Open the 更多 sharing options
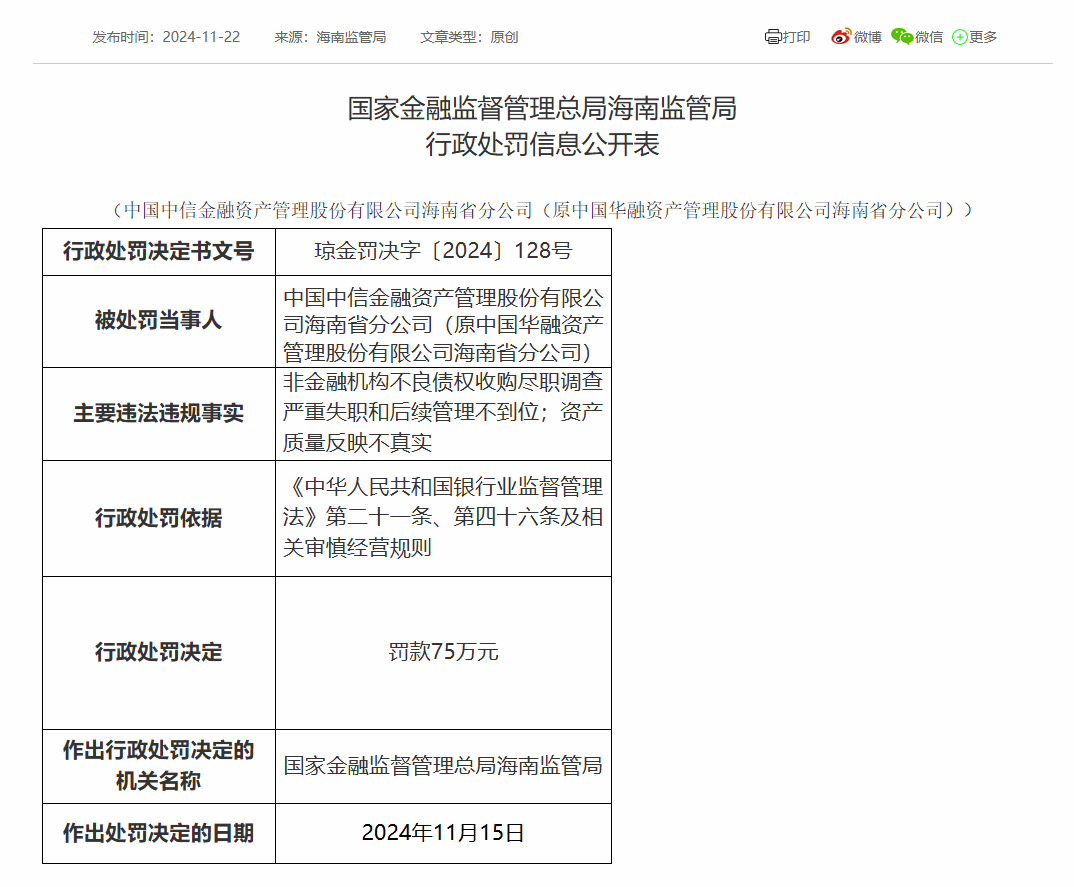 [x=983, y=37]
